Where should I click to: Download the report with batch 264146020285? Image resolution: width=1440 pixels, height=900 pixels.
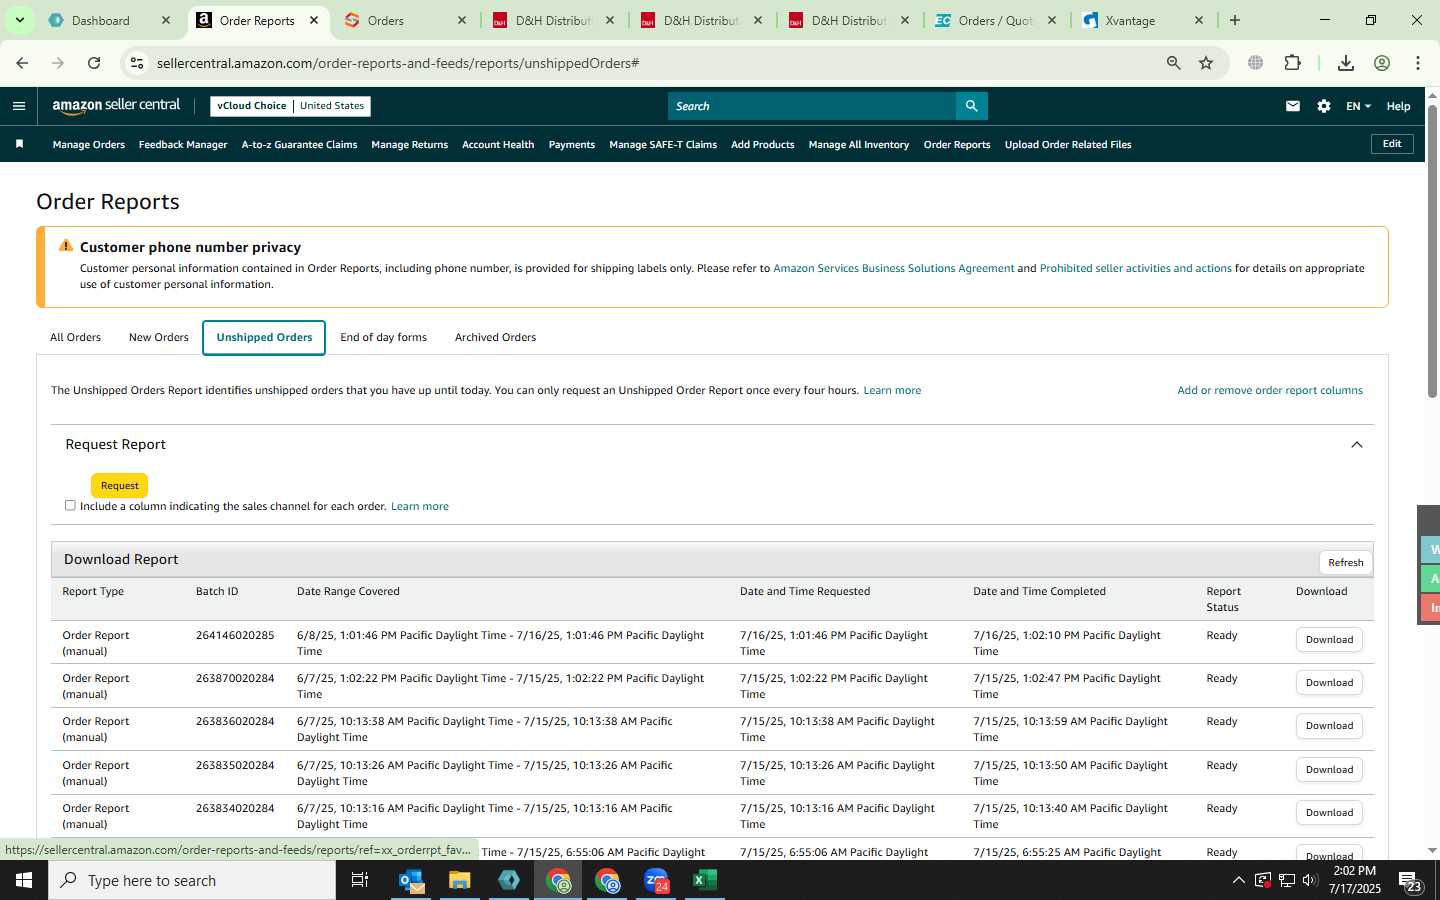tap(1329, 640)
